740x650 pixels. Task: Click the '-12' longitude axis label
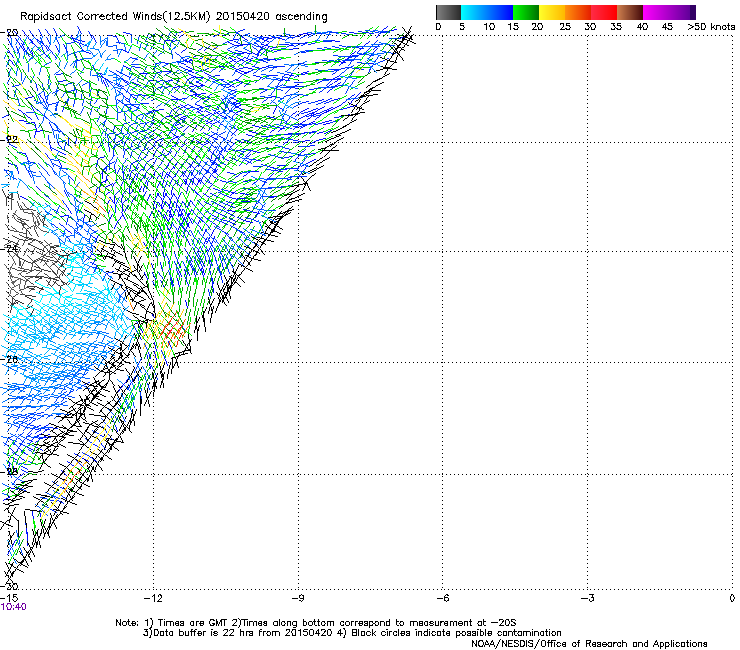click(153, 598)
